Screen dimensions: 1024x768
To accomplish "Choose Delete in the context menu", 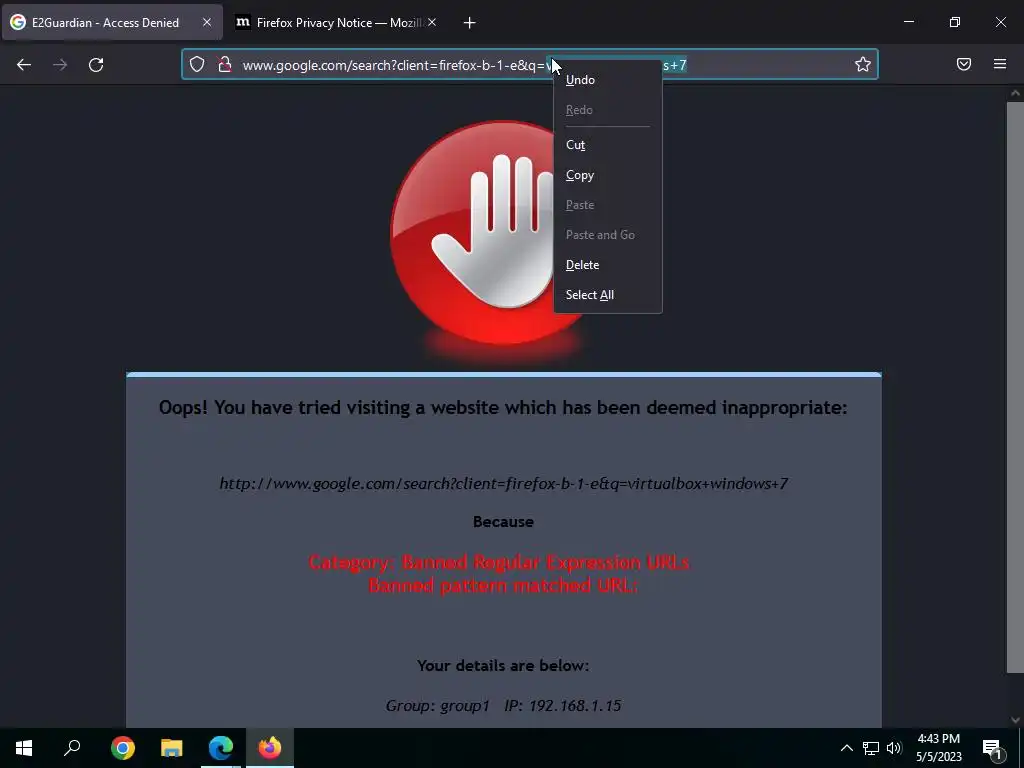I will (607, 264).
